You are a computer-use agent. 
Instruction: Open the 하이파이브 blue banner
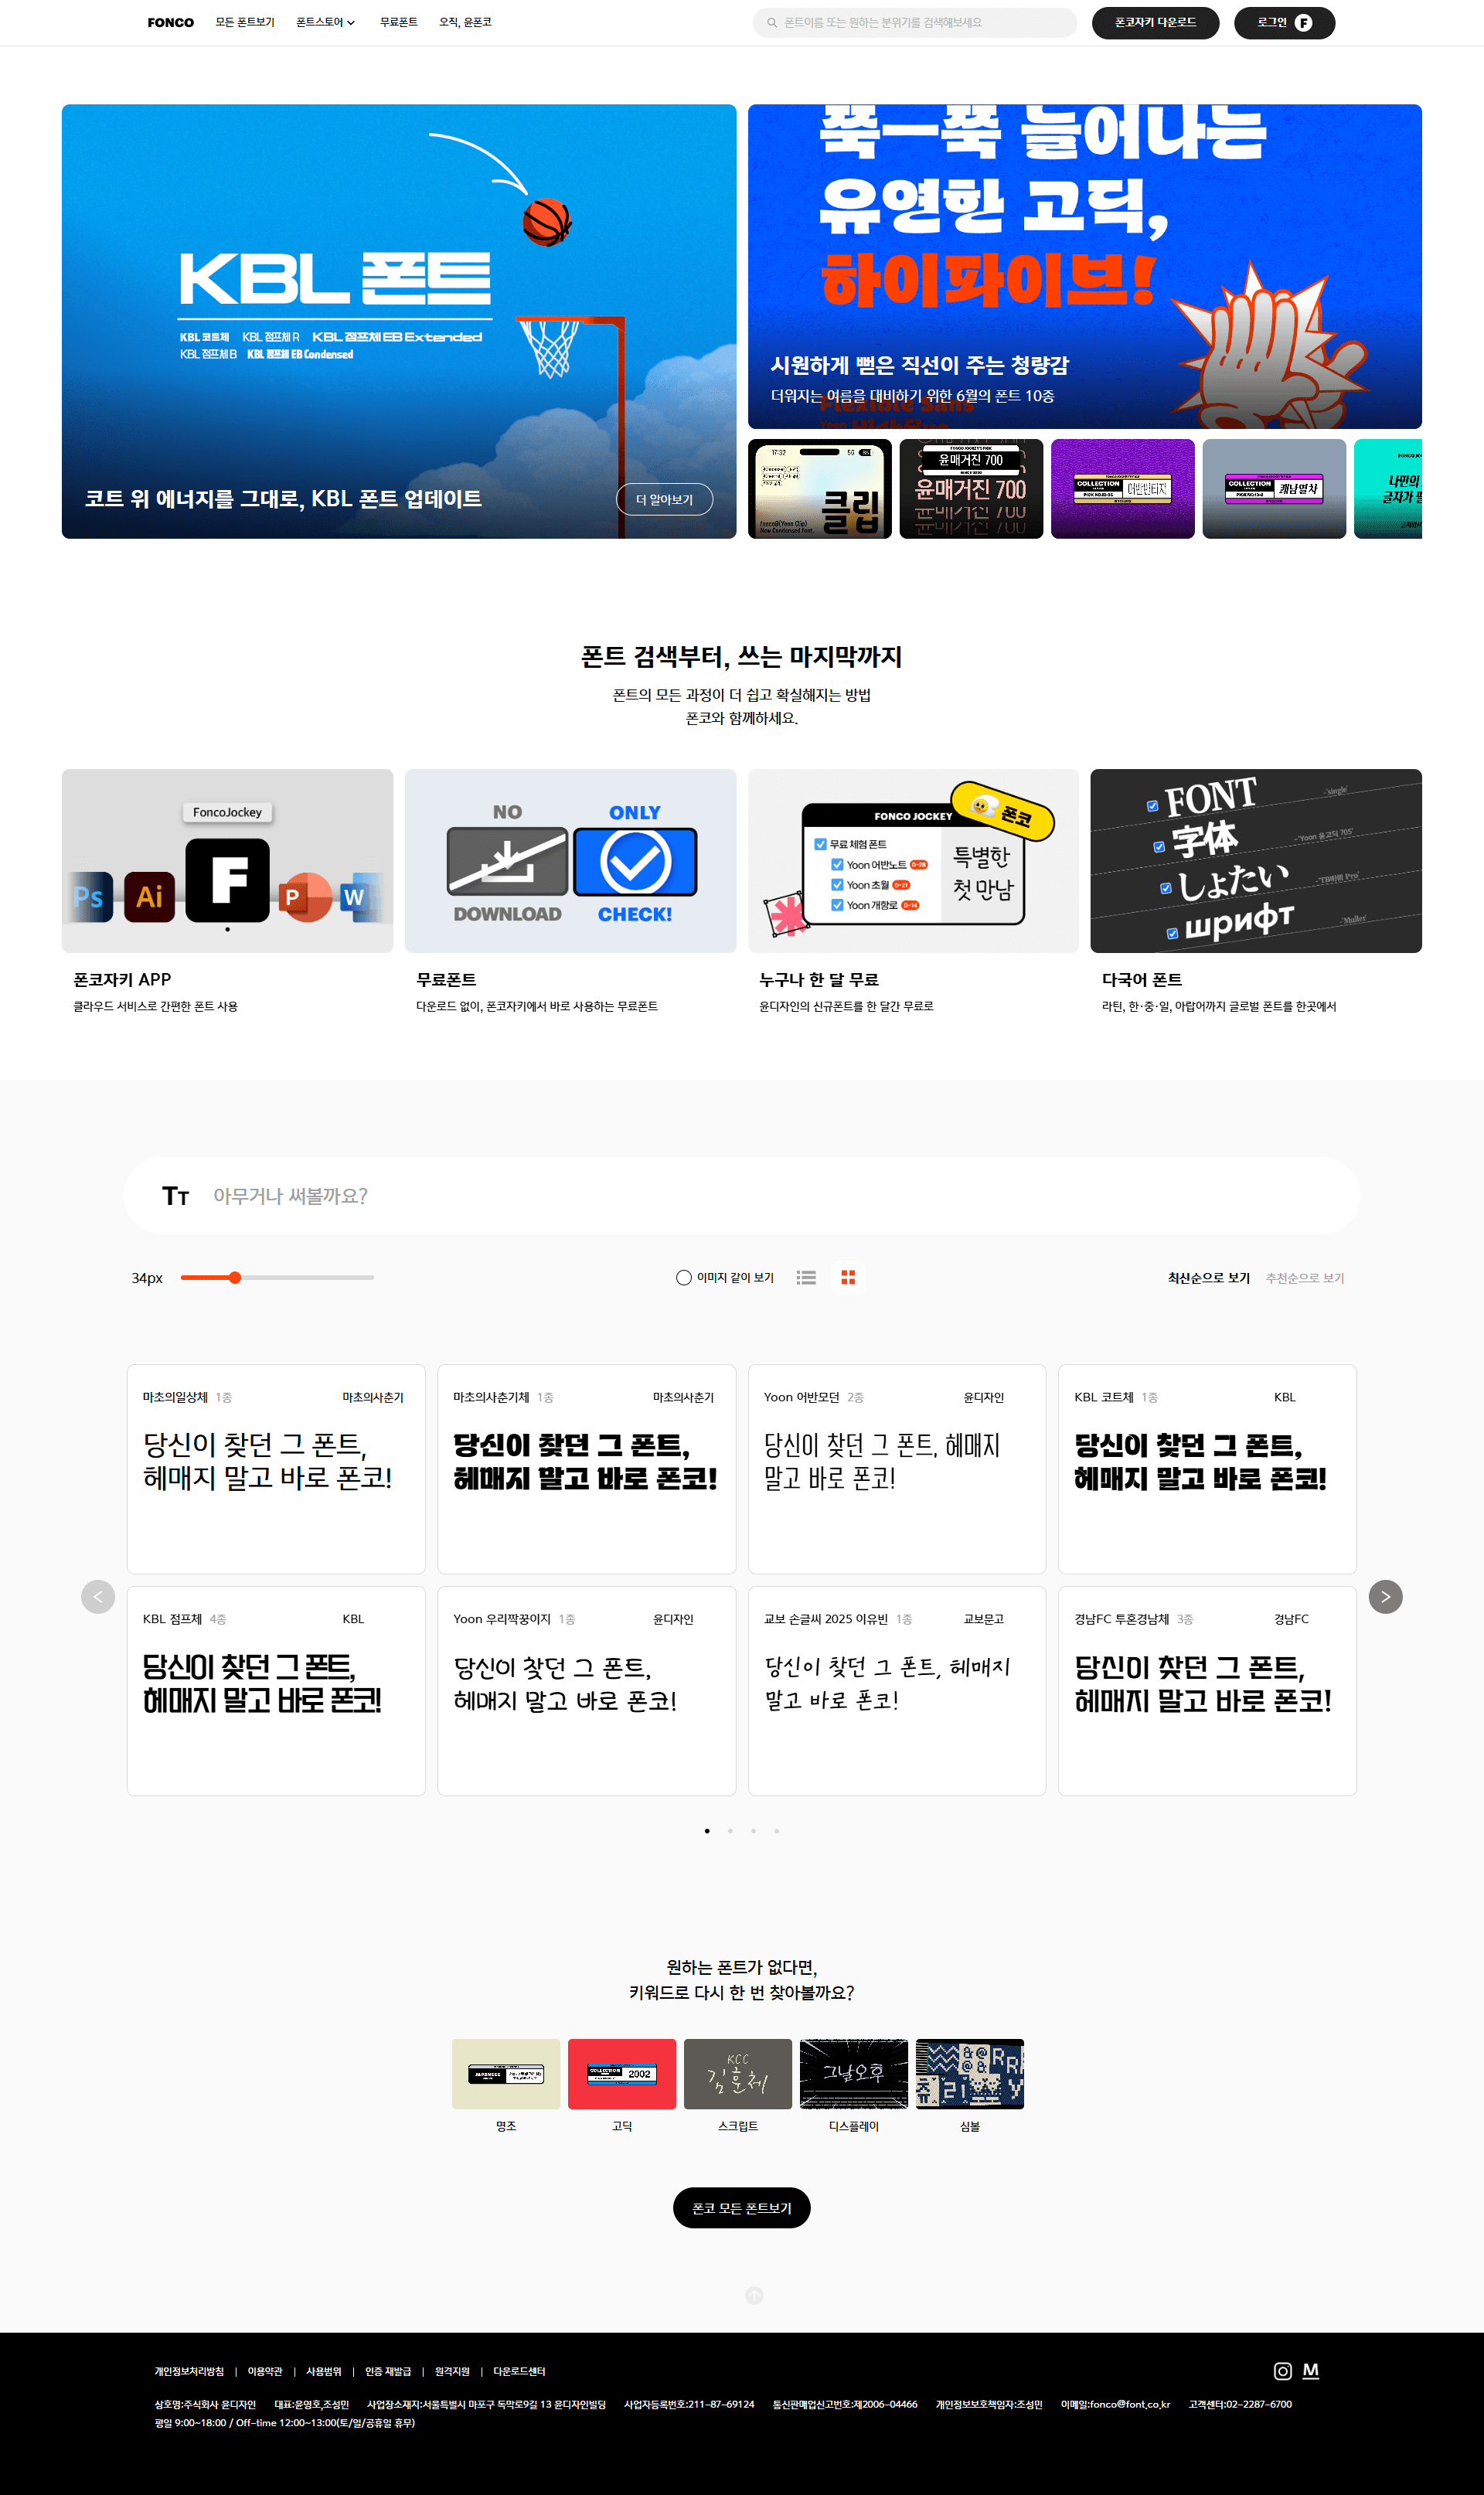tap(1084, 266)
